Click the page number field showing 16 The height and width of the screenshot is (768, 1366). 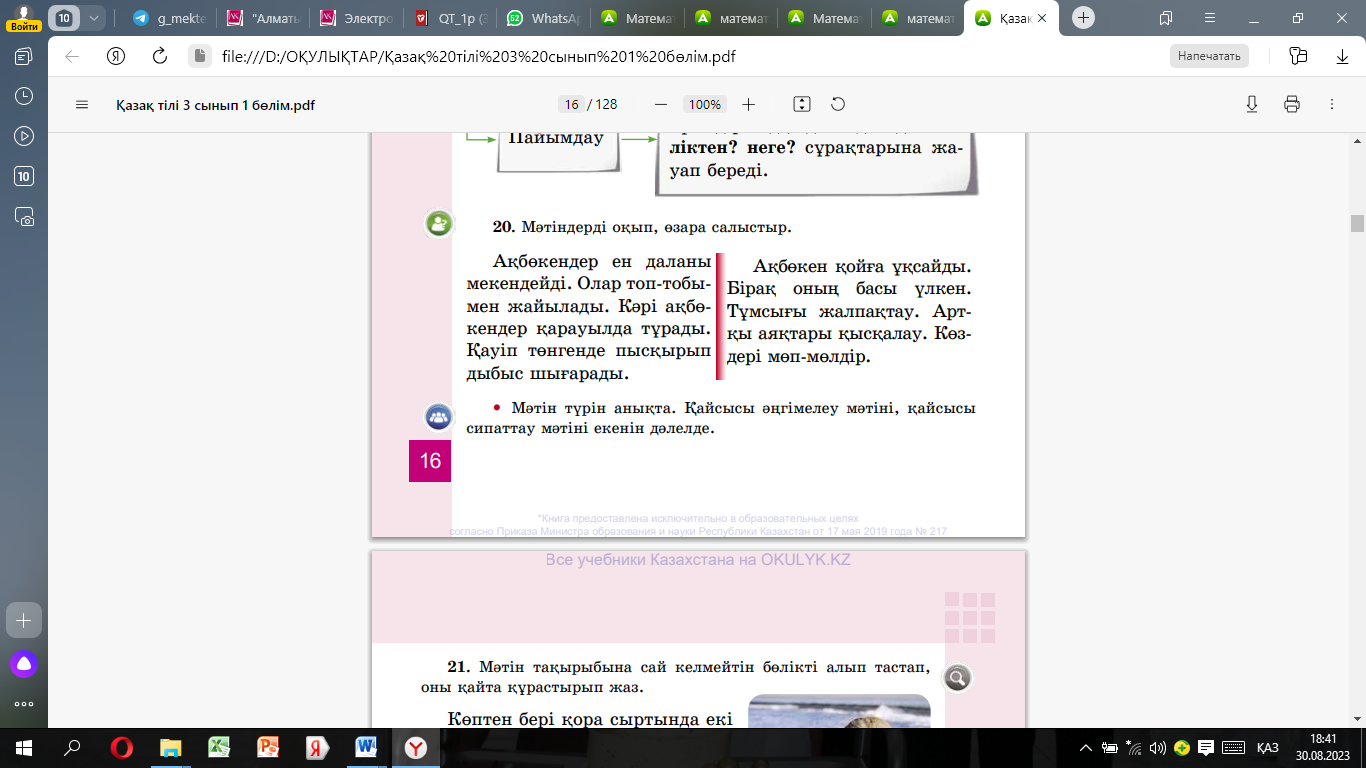click(x=572, y=104)
